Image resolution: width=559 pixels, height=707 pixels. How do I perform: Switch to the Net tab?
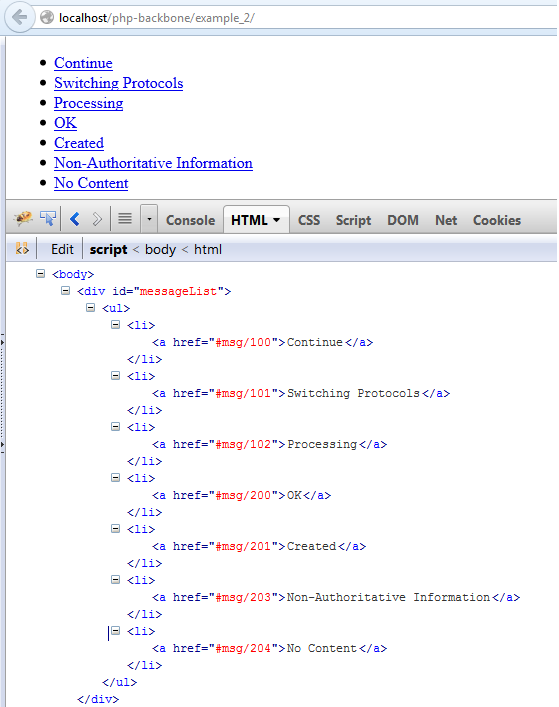pos(446,220)
